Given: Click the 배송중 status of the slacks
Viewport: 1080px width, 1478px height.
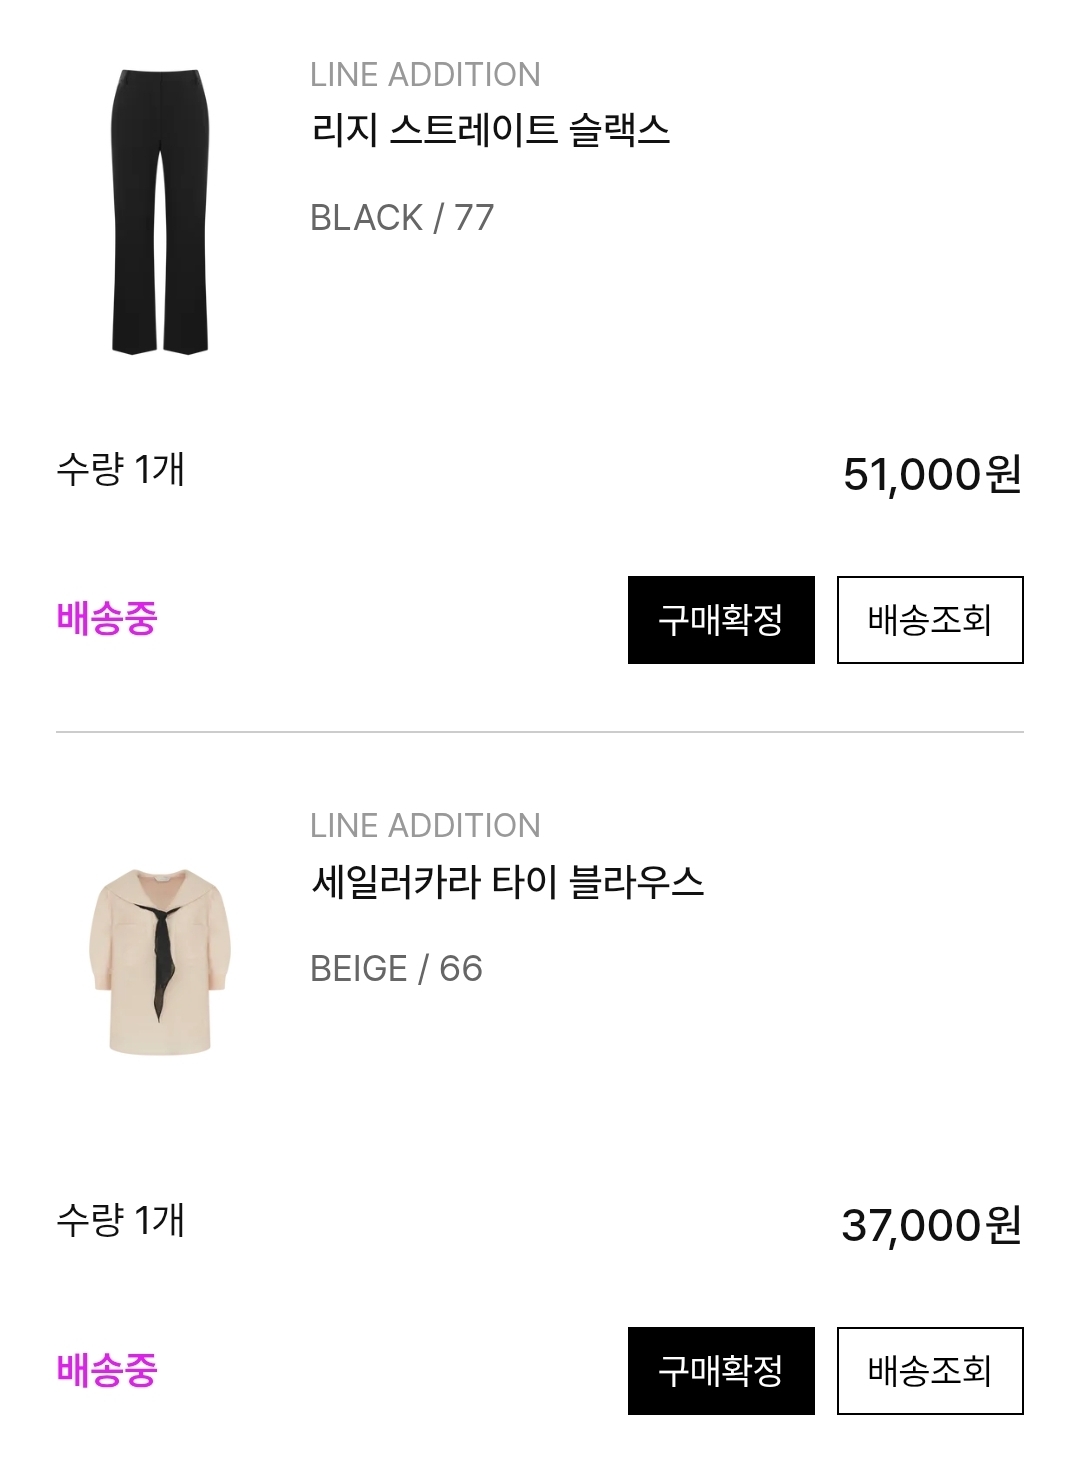Looking at the screenshot, I should click(x=107, y=619).
